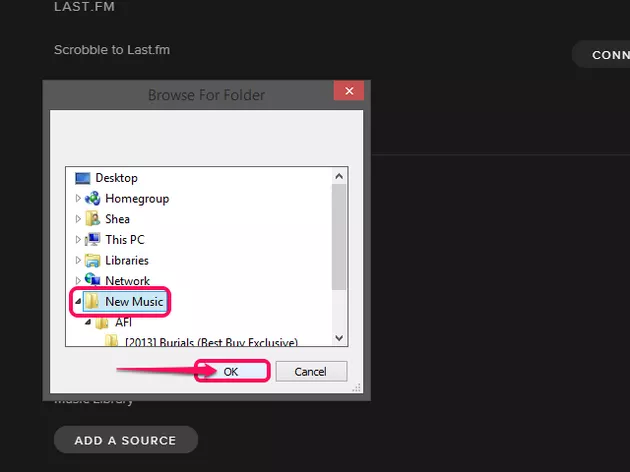Click the folder tree scrollbar thumb
The height and width of the screenshot is (472, 630).
[339, 237]
